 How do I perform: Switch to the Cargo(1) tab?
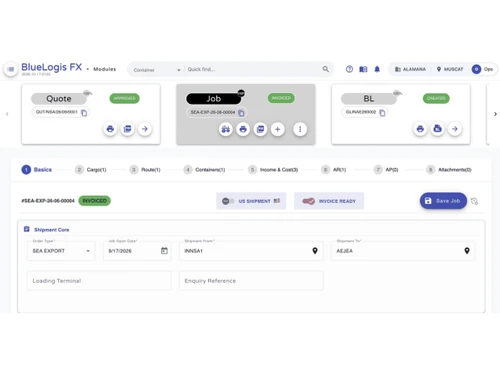[x=91, y=170]
